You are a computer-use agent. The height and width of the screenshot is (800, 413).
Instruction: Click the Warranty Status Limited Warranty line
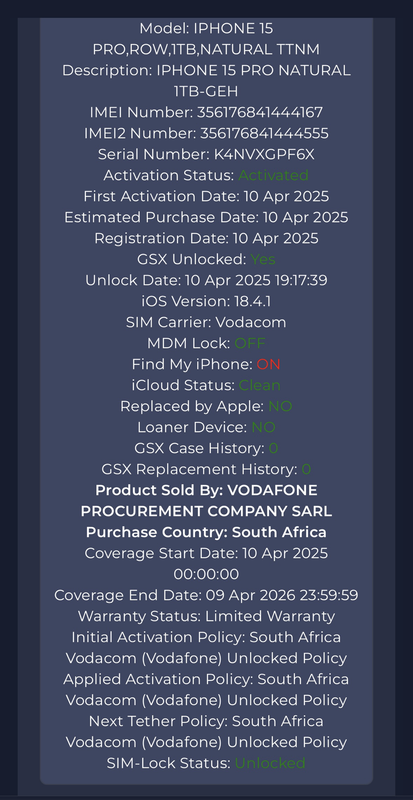pyautogui.click(x=206, y=616)
